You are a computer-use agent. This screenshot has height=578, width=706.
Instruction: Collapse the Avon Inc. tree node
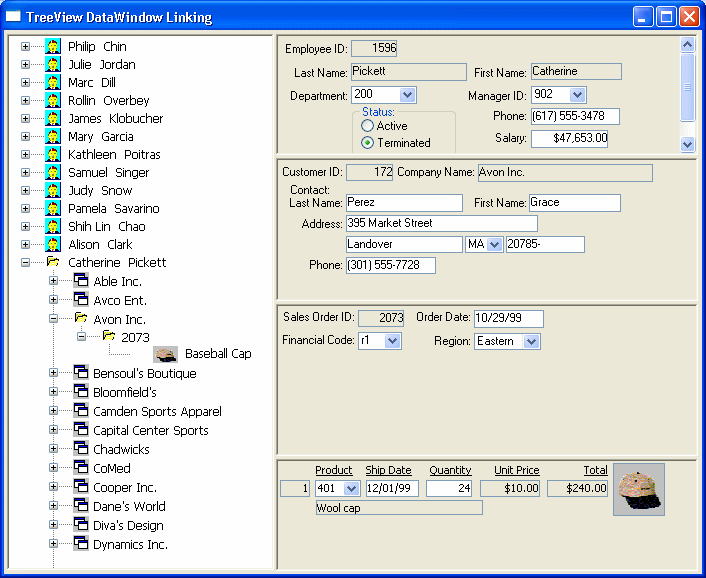click(54, 319)
